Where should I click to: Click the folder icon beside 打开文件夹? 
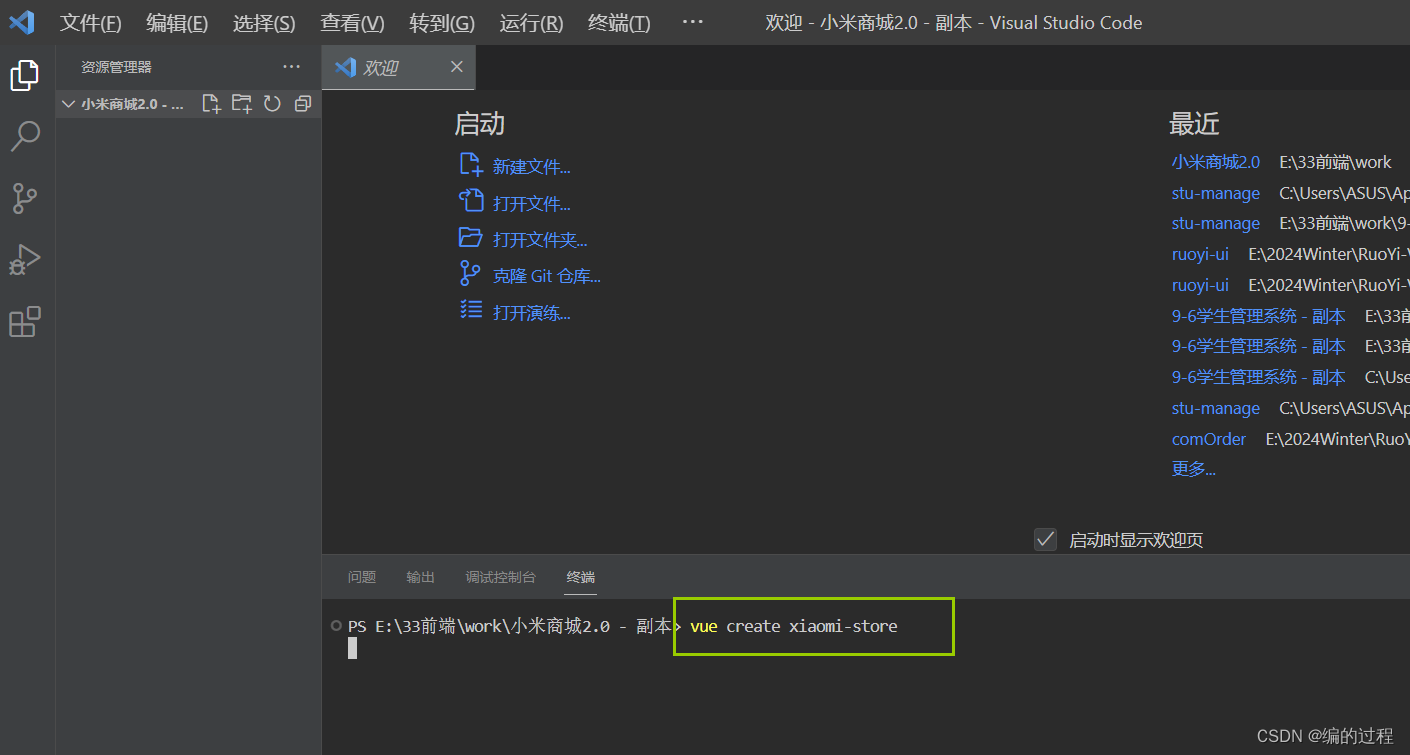click(x=471, y=238)
